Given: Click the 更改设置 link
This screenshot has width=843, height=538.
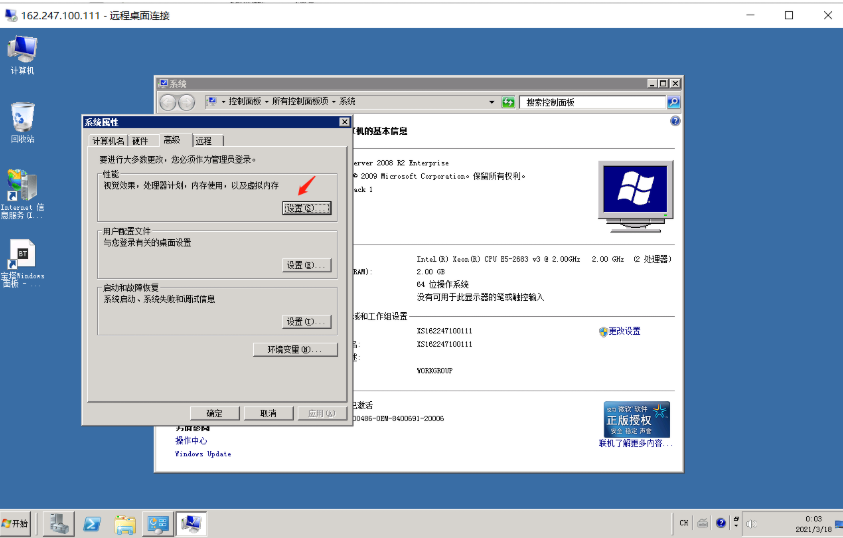Looking at the screenshot, I should coord(625,332).
